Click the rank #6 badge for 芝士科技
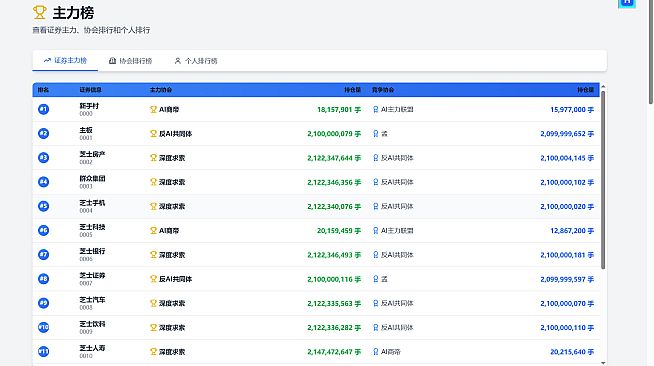654x366 pixels. [x=43, y=230]
